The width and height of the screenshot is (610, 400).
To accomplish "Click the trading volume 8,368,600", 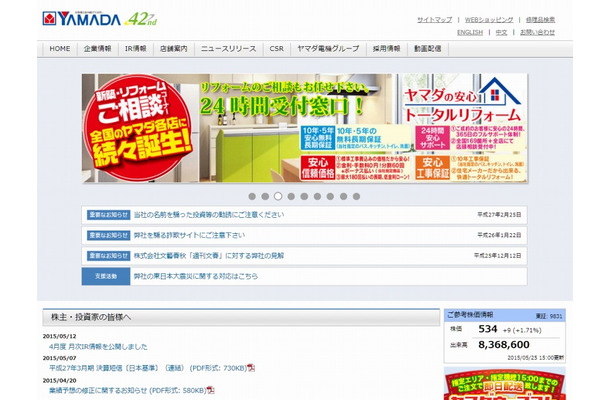I will click(504, 345).
